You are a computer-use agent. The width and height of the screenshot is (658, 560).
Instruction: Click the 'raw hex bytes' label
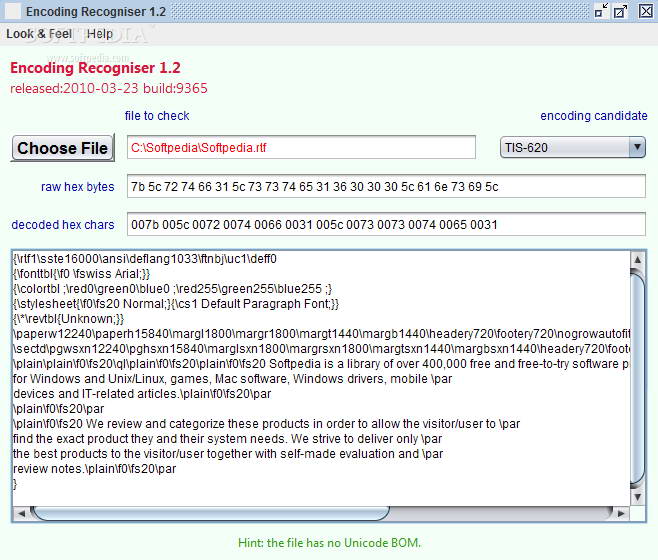[78, 186]
